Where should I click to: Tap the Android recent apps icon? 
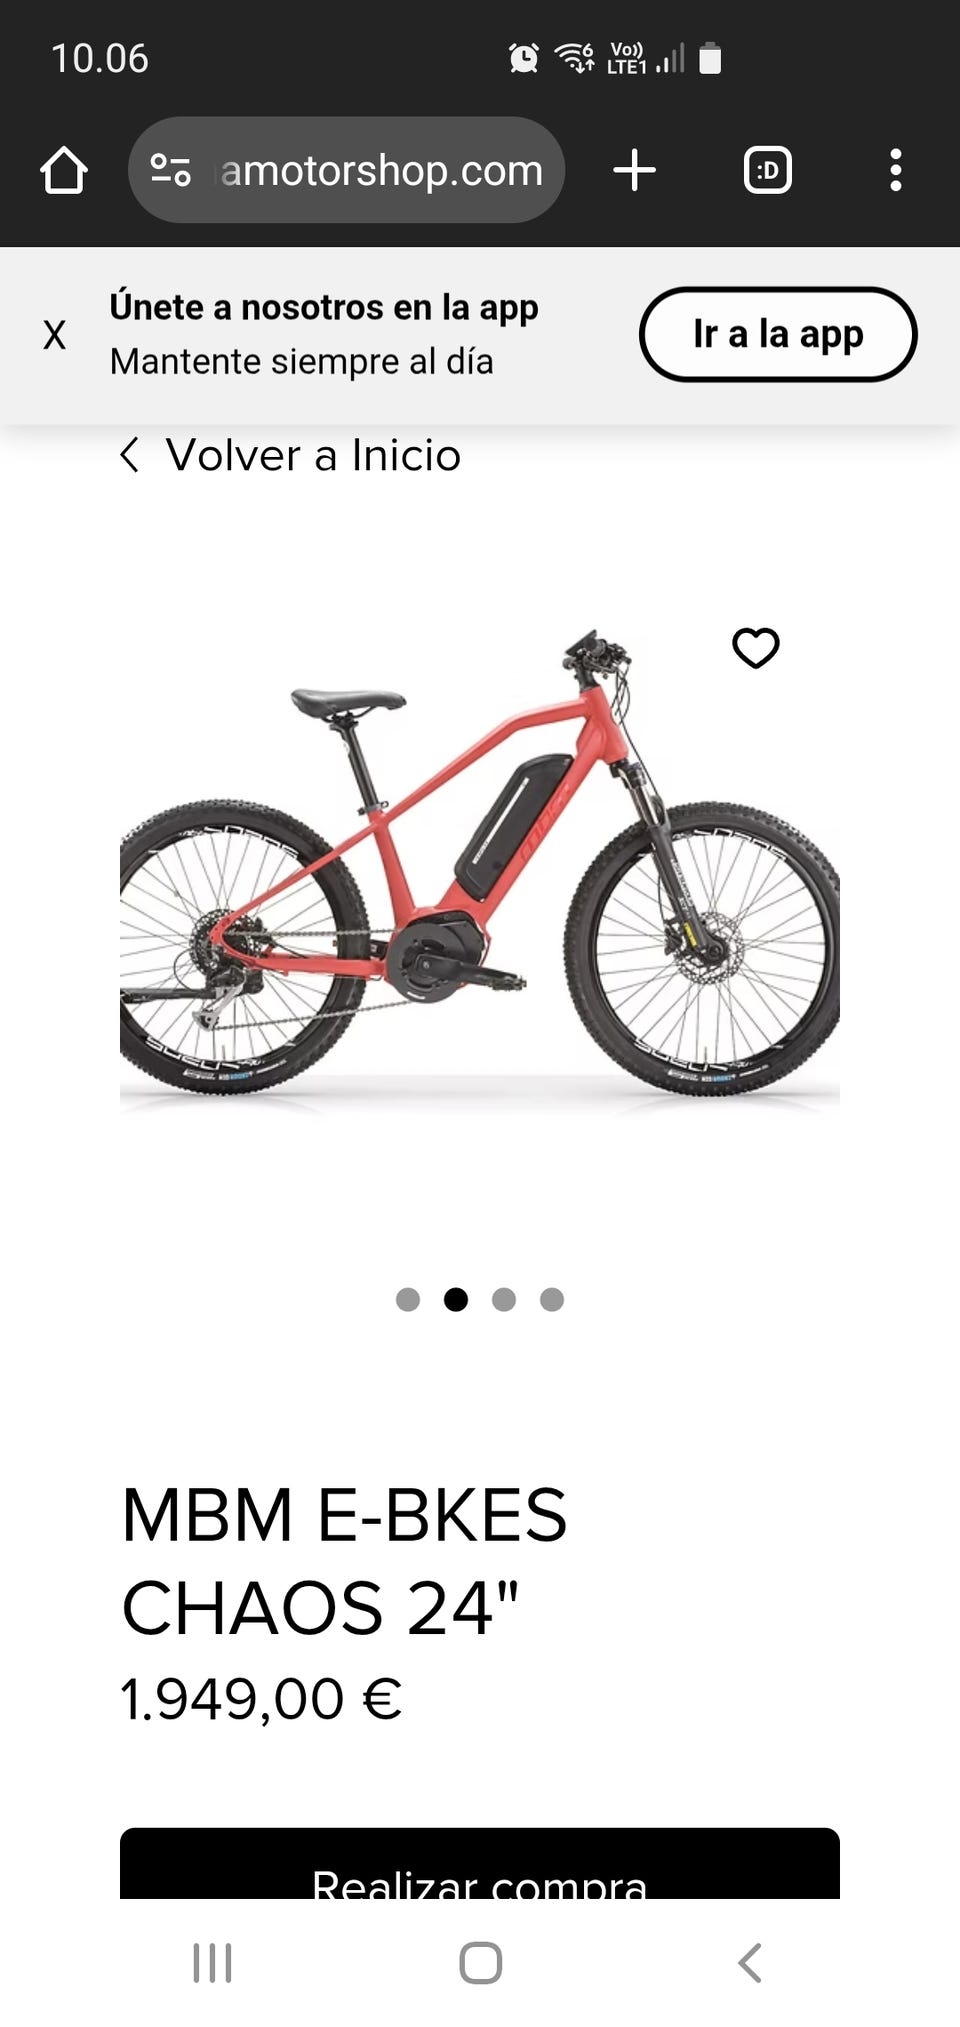click(x=212, y=1963)
